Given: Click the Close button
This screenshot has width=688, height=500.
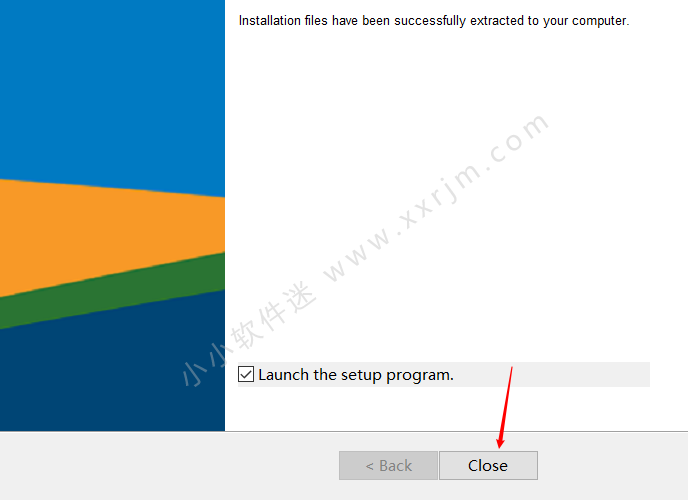Looking at the screenshot, I should point(488,465).
